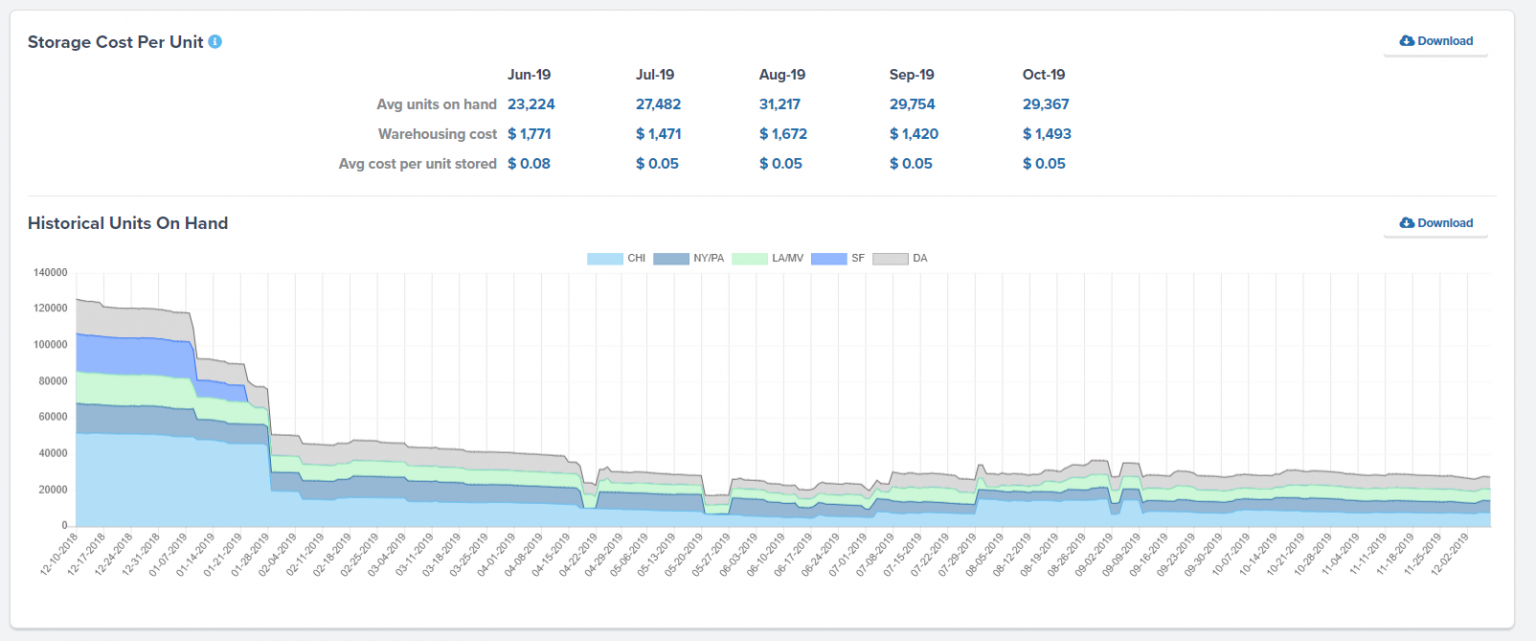The height and width of the screenshot is (641, 1536).
Task: Click the $0.08 avg cost per unit
Action: pos(529,164)
